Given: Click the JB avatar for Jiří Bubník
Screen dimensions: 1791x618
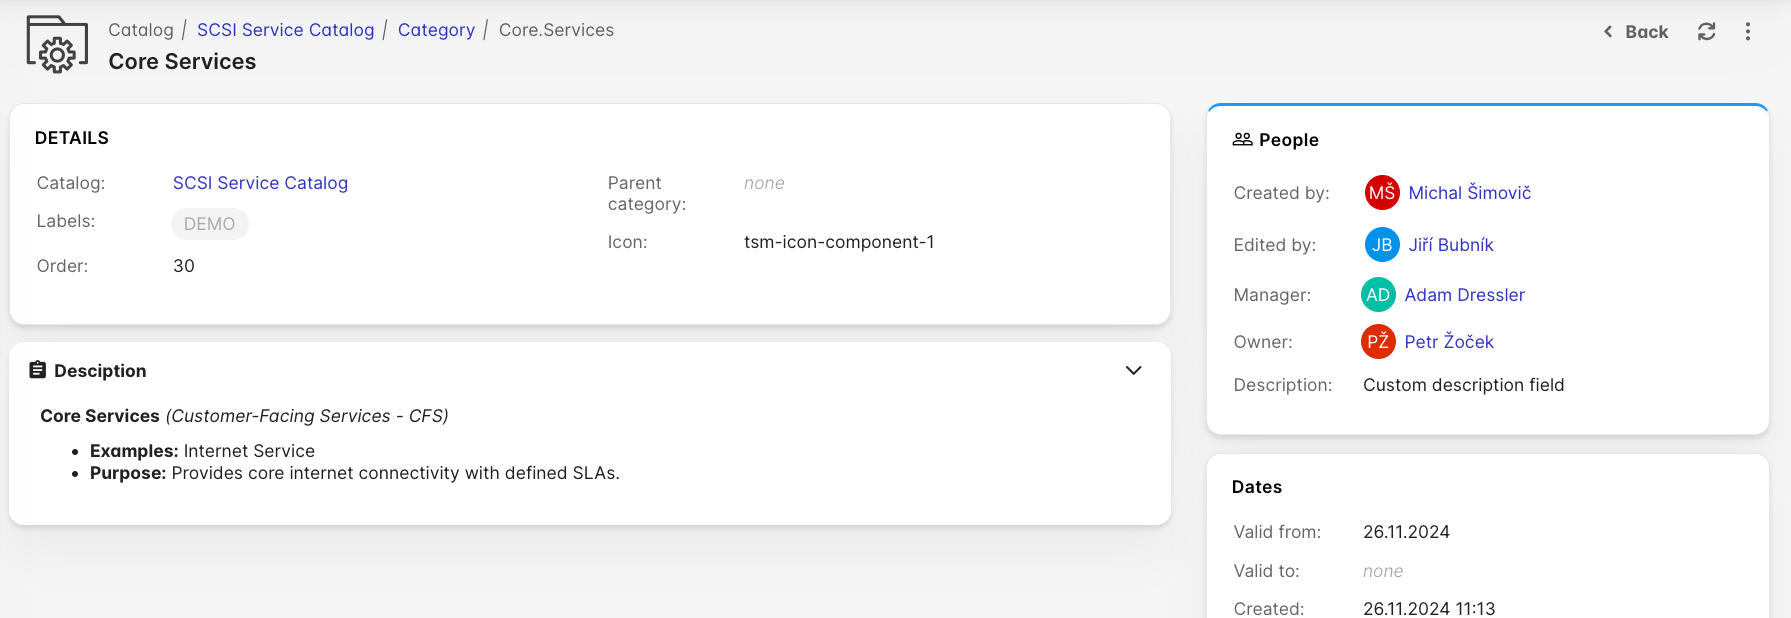Looking at the screenshot, I should (1382, 245).
